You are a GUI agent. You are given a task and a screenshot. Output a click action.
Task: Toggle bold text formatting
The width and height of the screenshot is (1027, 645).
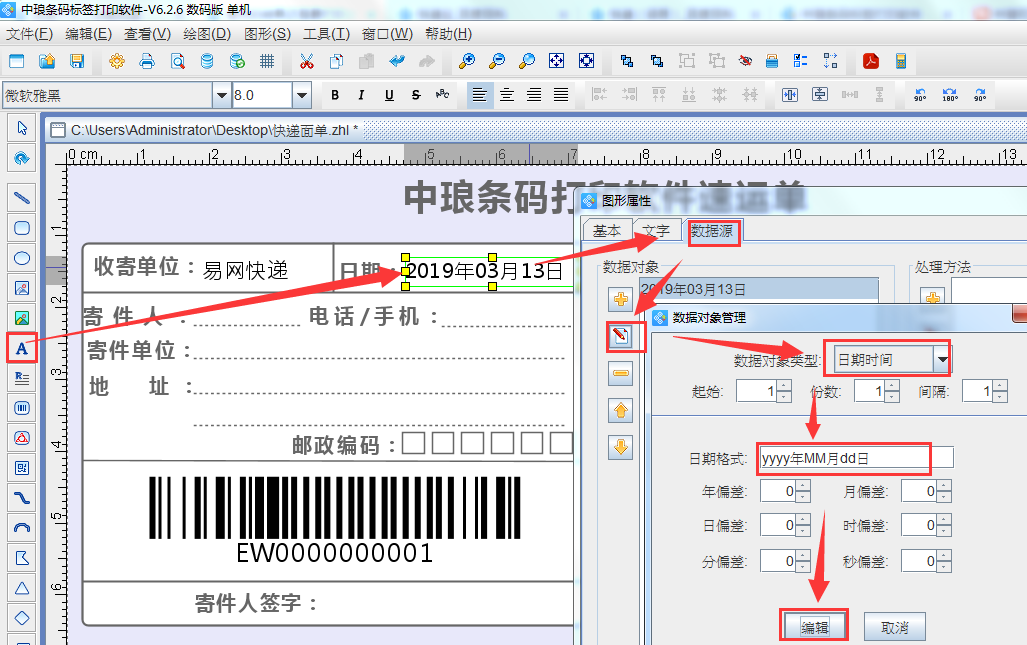pyautogui.click(x=335, y=96)
